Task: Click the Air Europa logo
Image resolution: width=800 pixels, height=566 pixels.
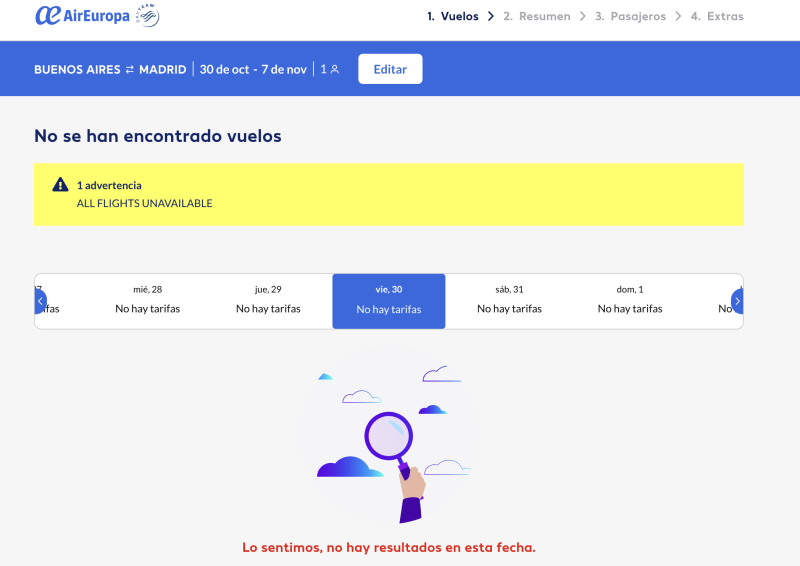Action: coord(82,16)
